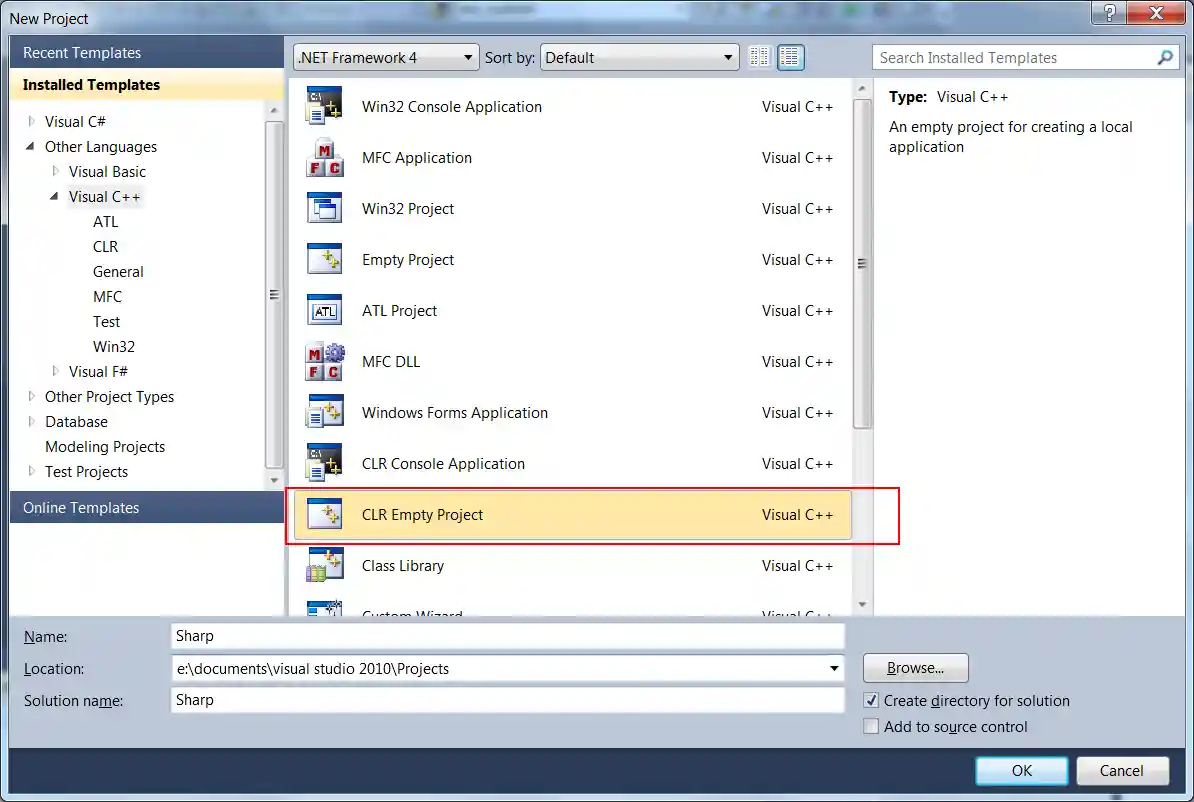
Task: Select the Visual C++ tree label
Action: pos(104,197)
